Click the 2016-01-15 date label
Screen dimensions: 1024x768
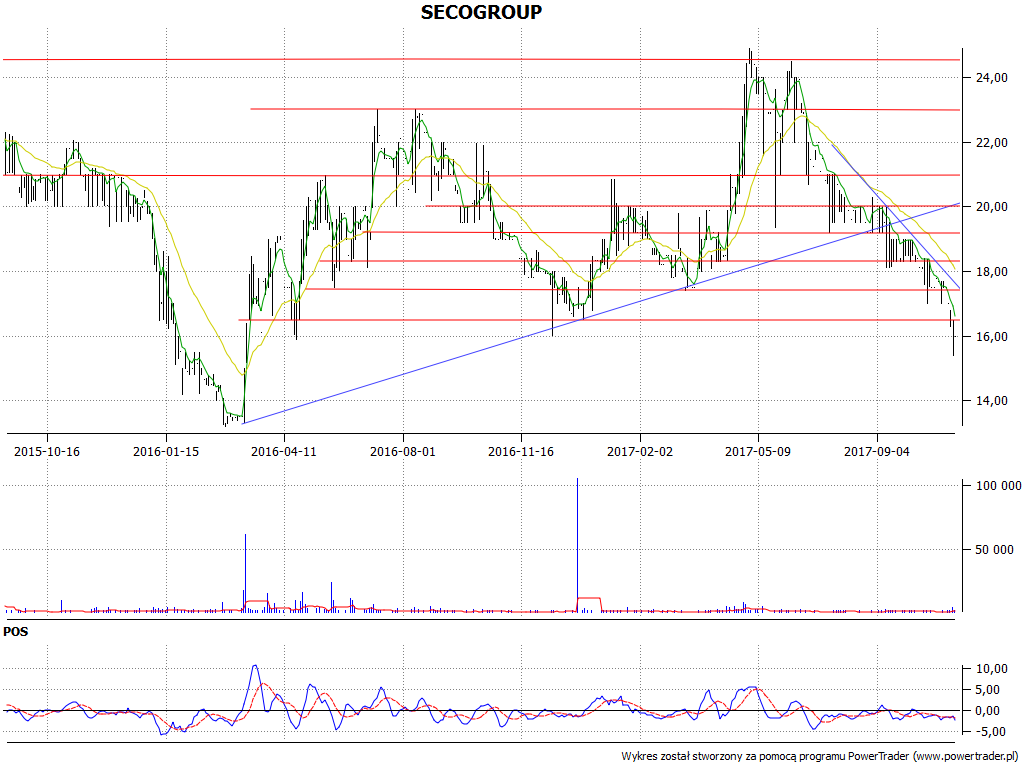(166, 451)
